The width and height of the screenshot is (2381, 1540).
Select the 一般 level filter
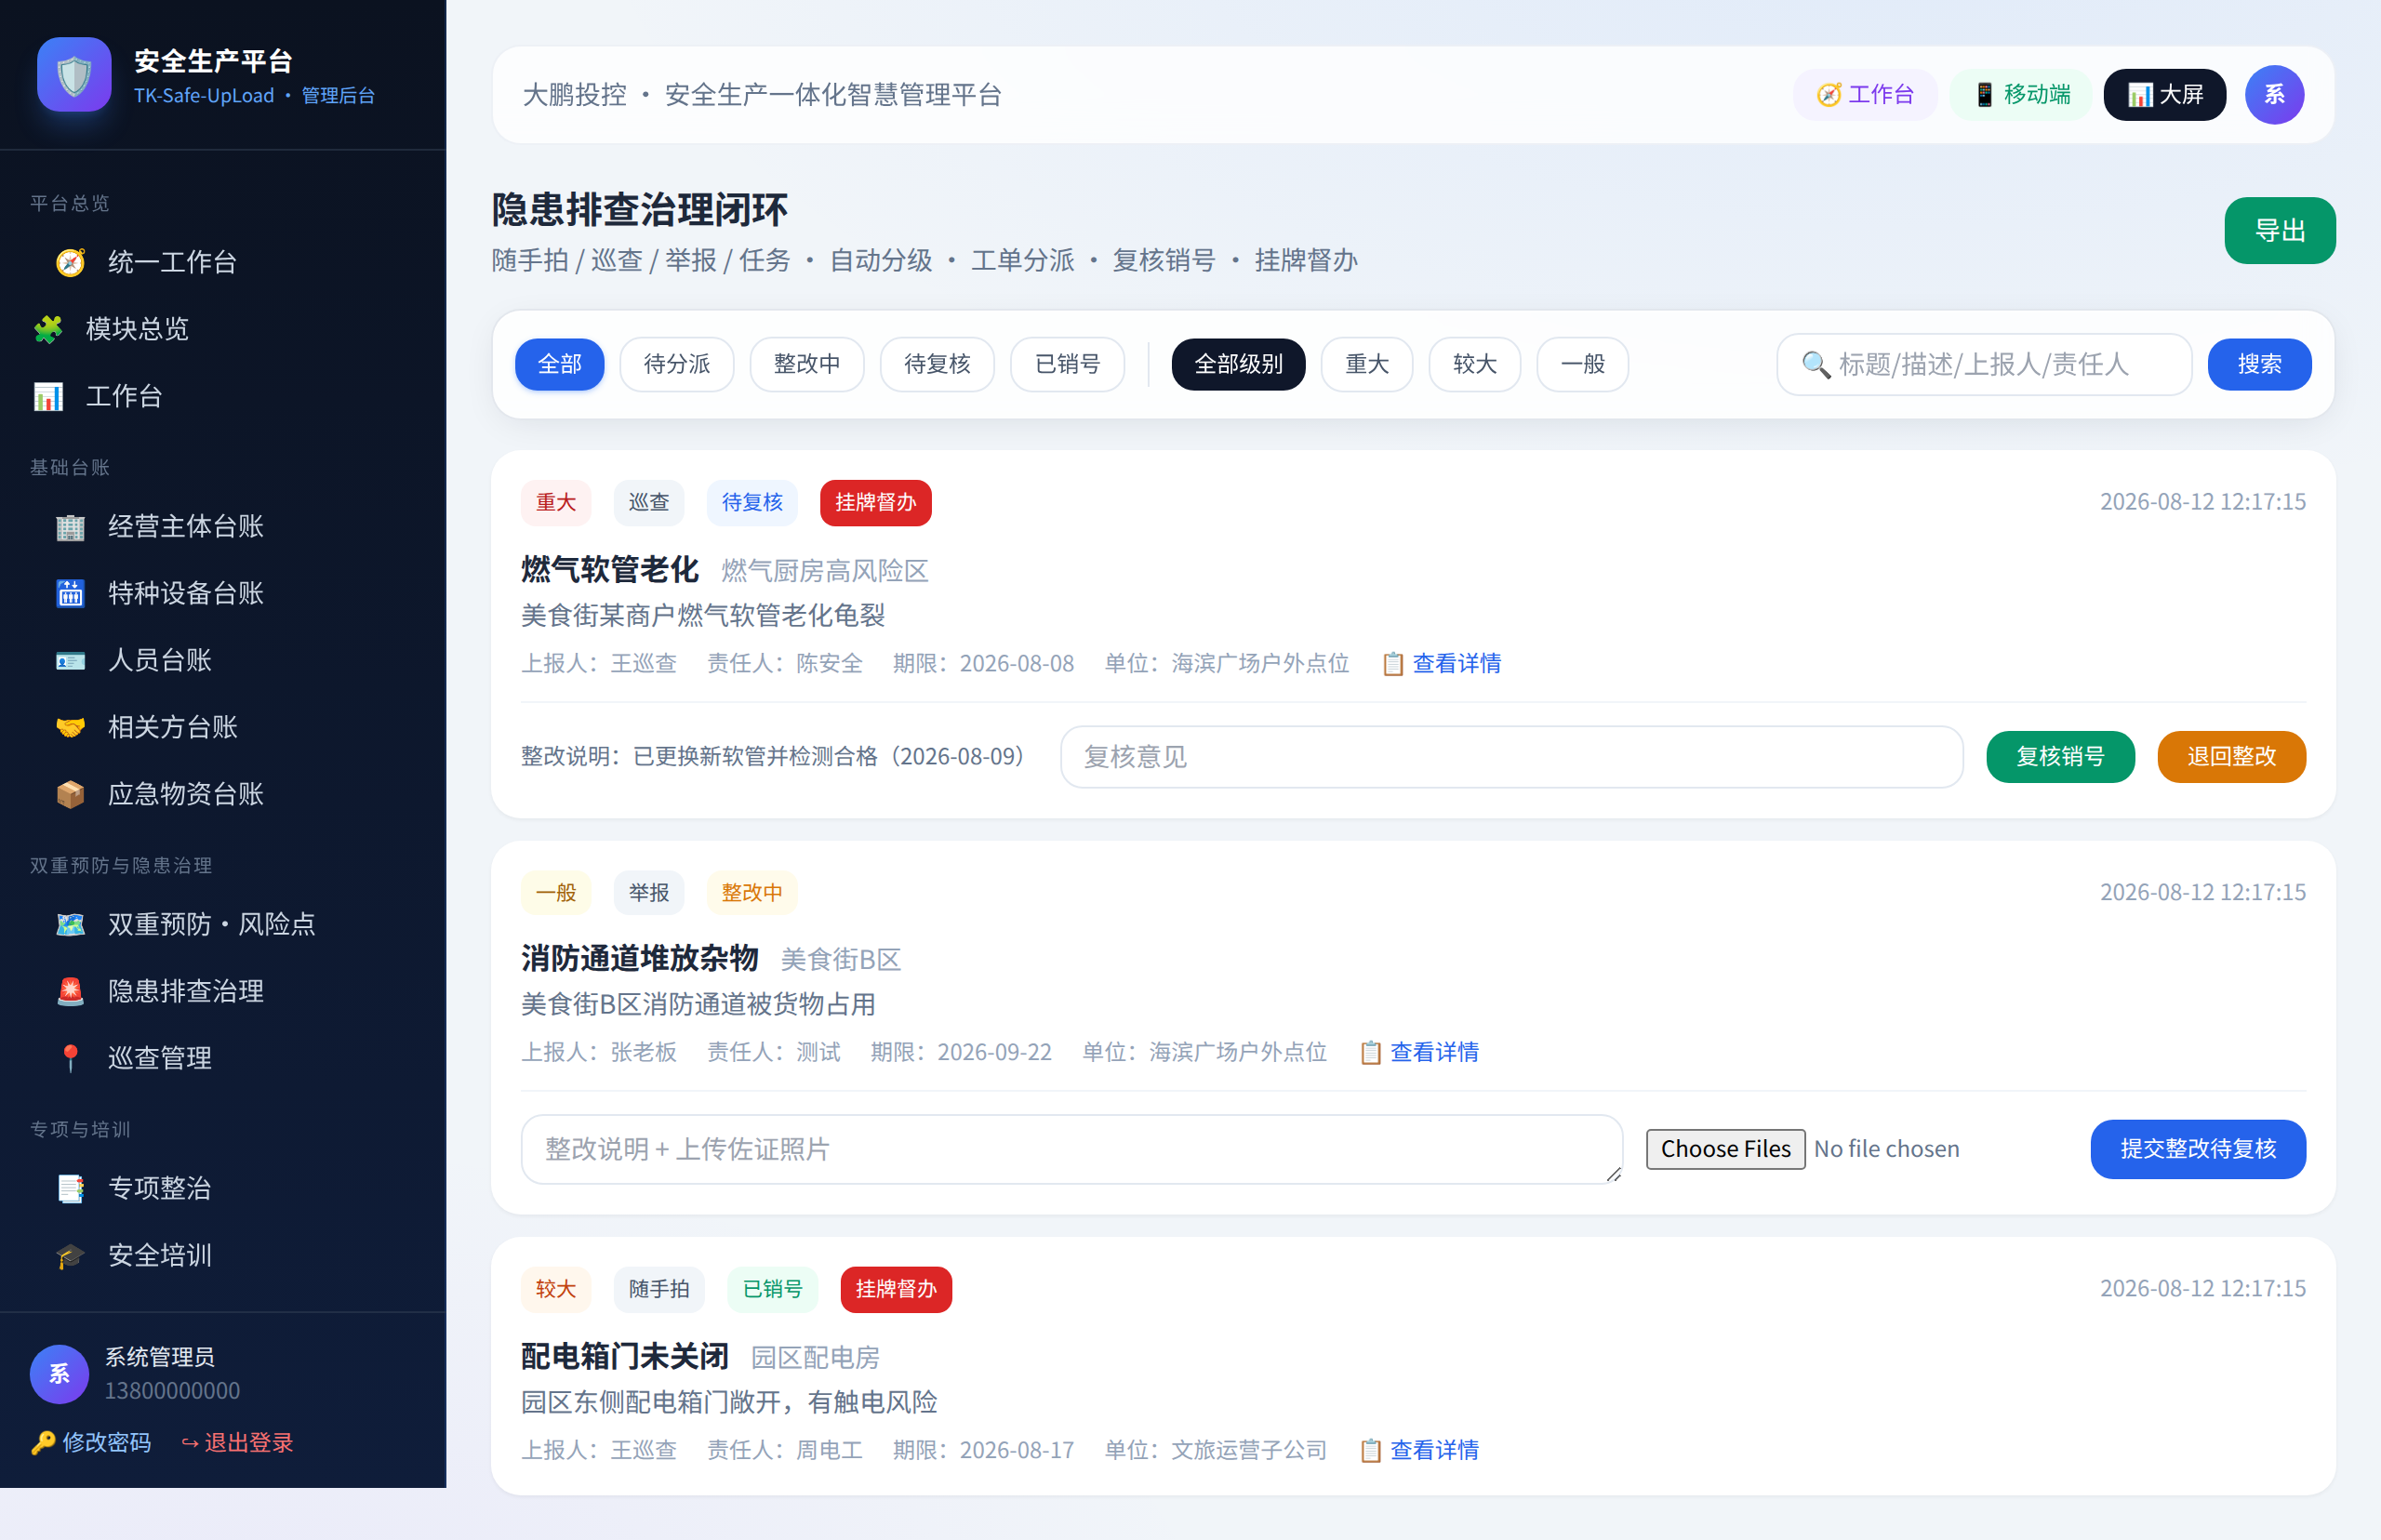(x=1582, y=364)
